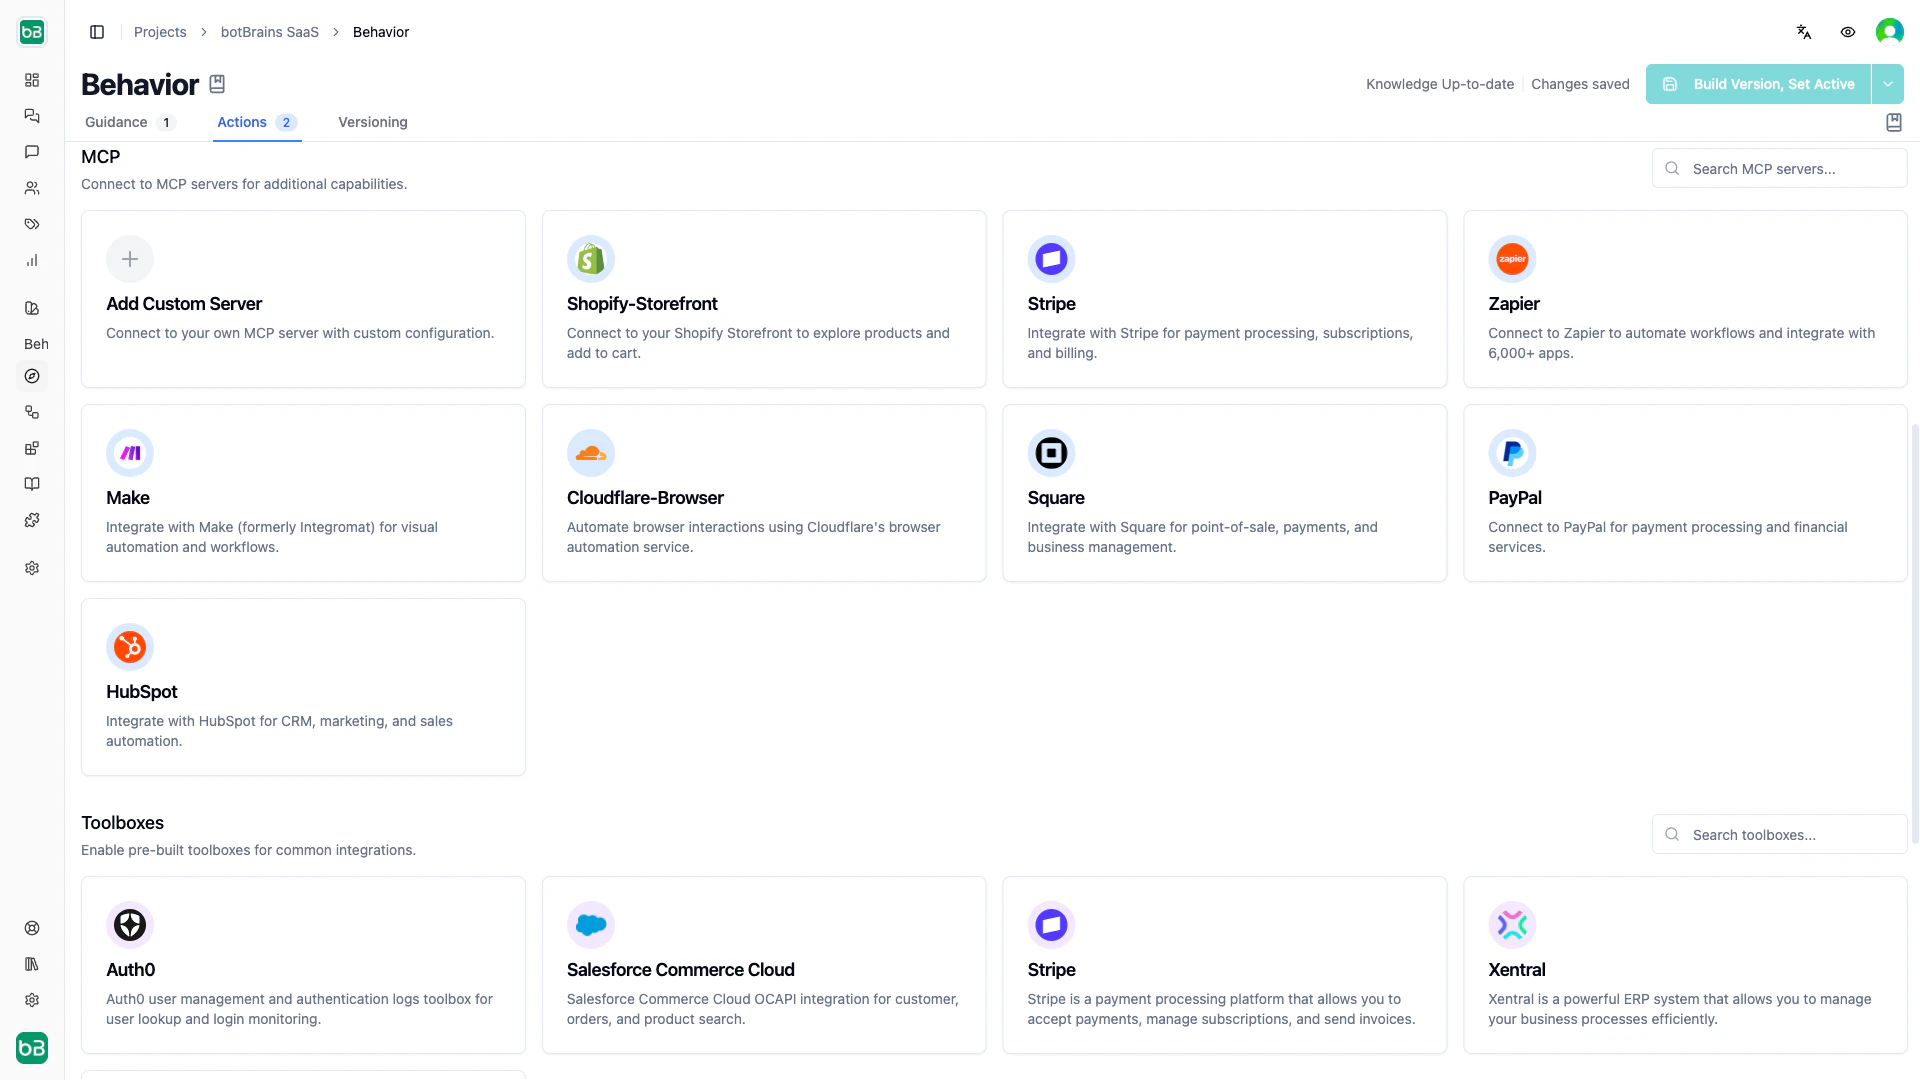This screenshot has height=1080, width=1920.
Task: Click the HubSpot card title
Action: point(141,692)
